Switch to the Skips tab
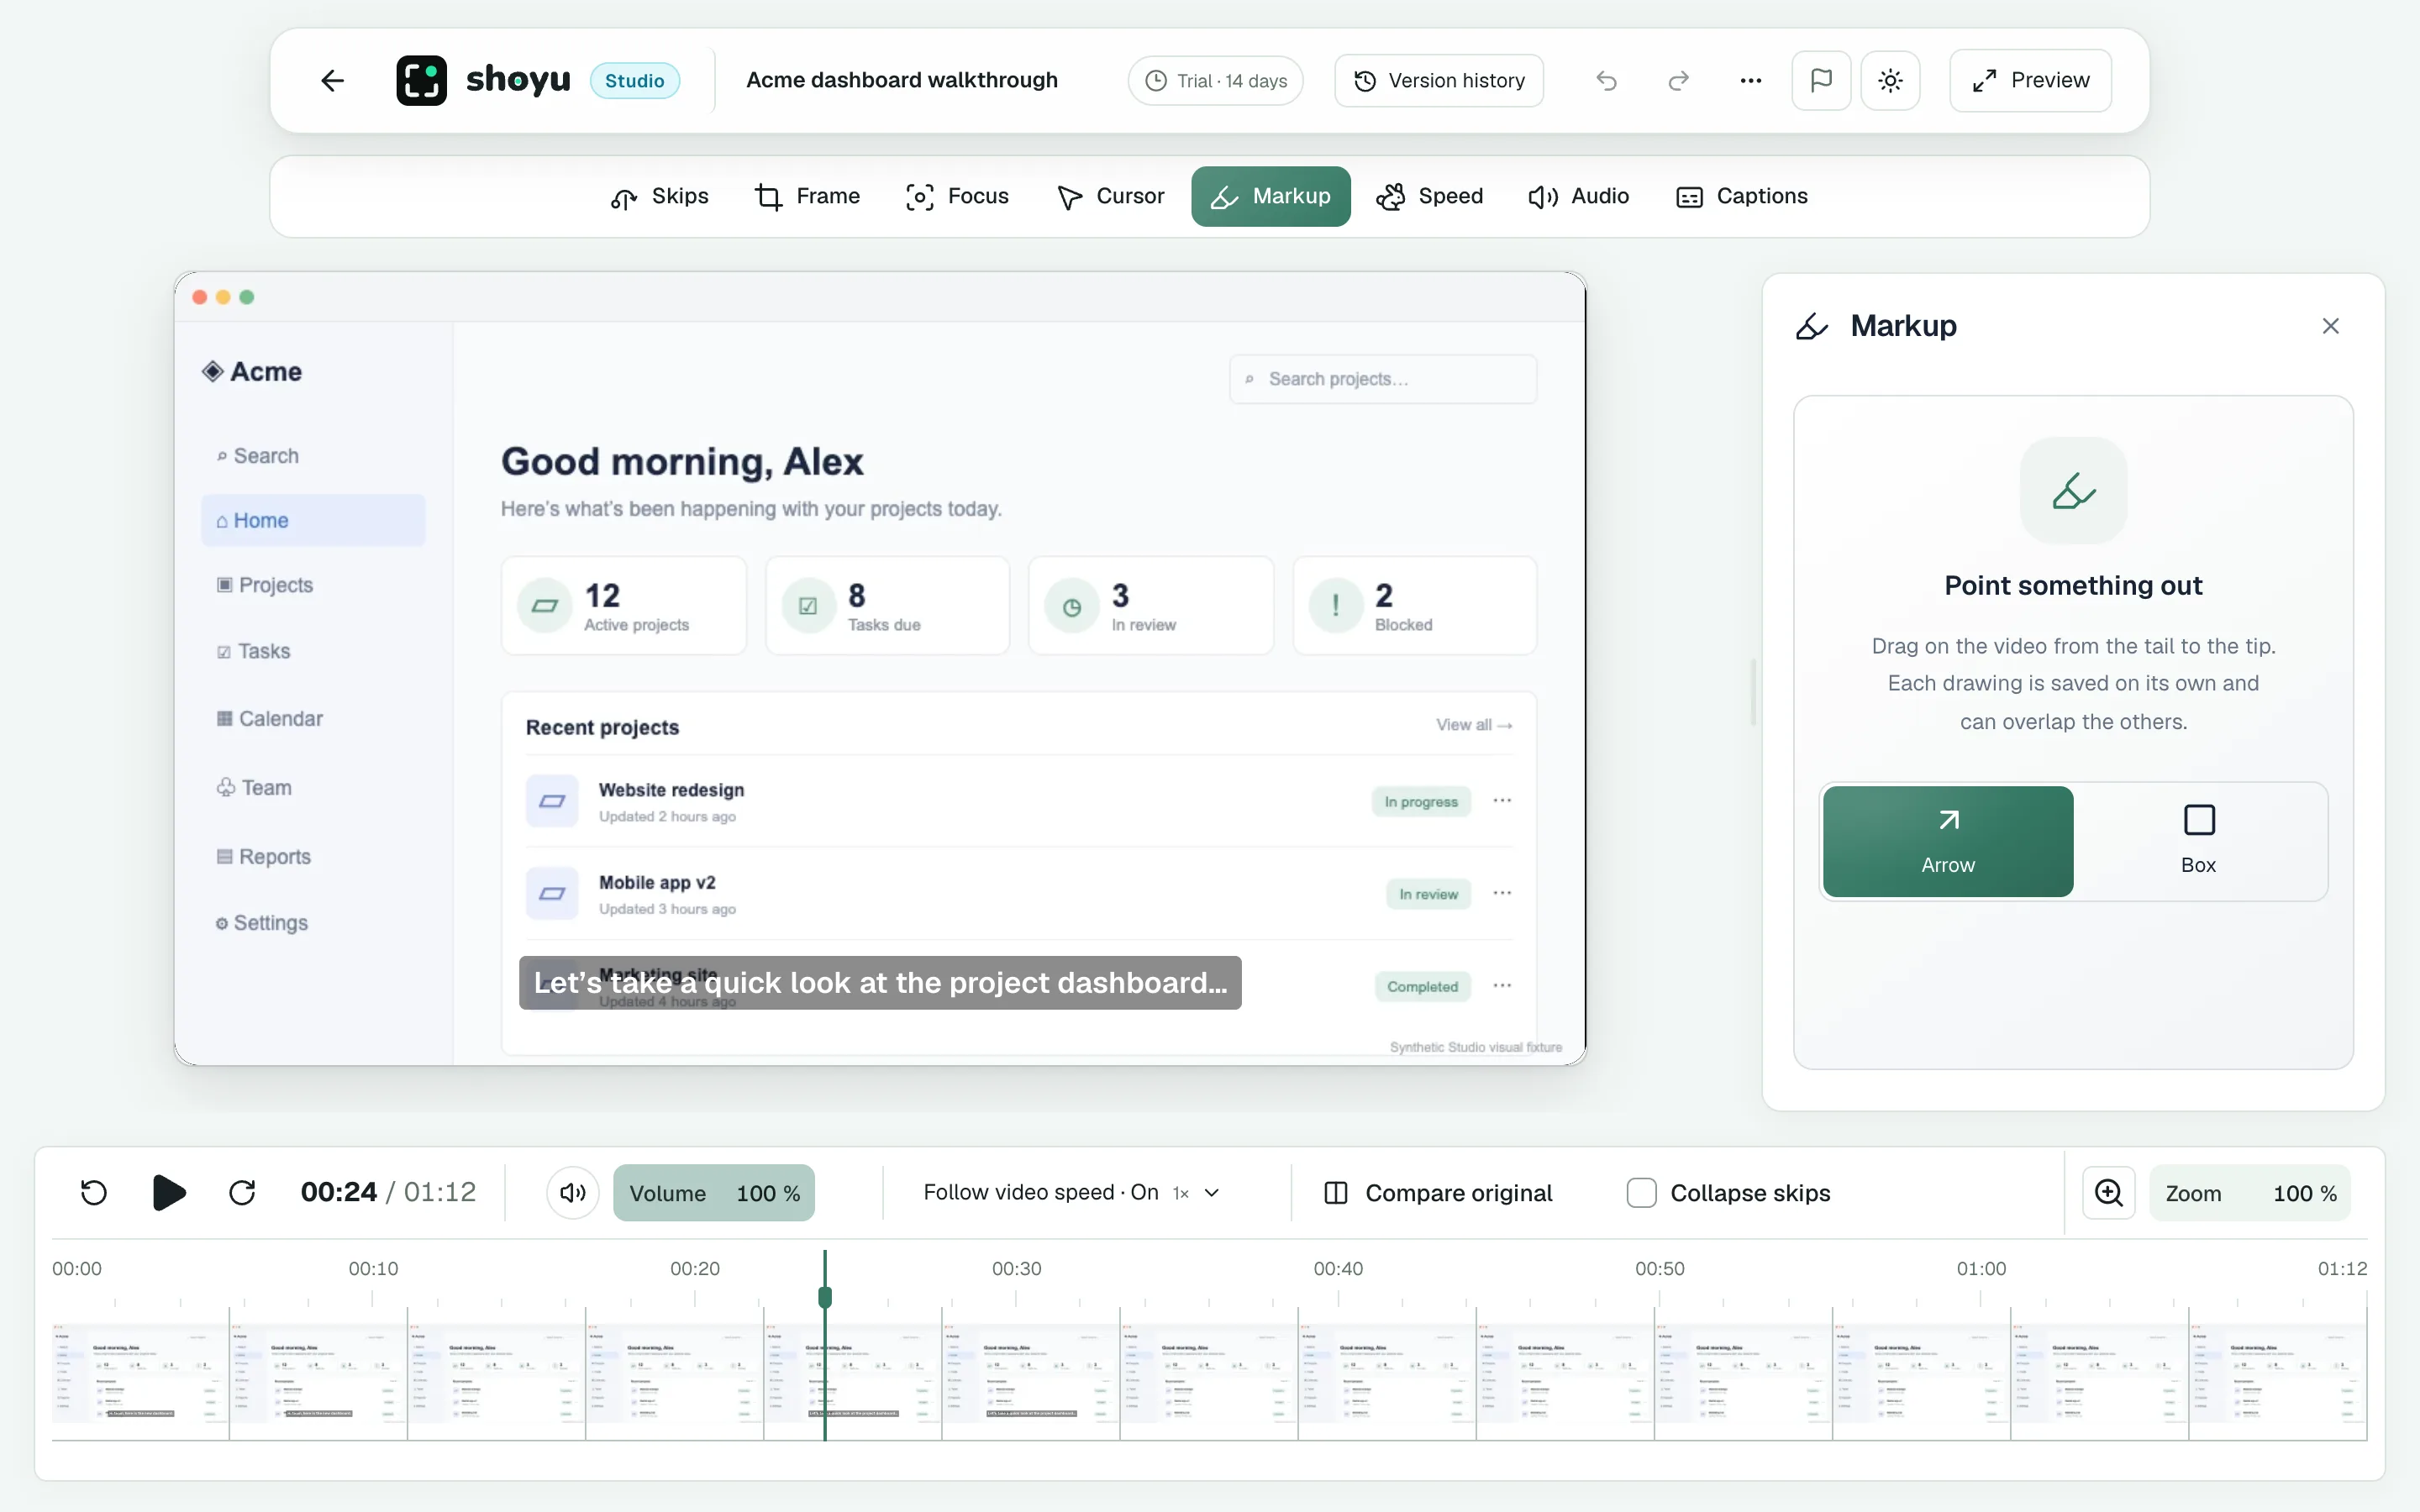This screenshot has width=2420, height=1512. 660,196
